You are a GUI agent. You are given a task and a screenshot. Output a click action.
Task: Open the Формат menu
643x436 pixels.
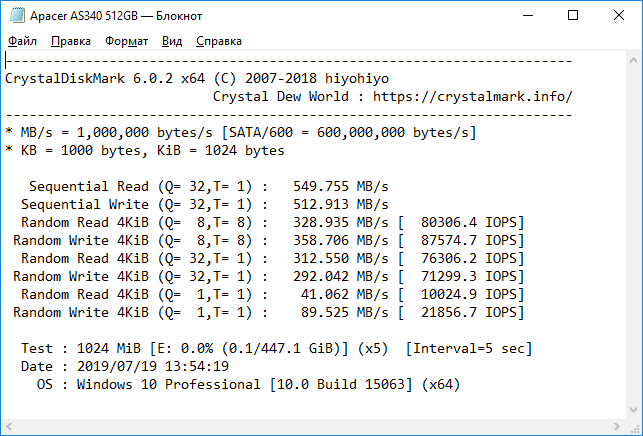click(126, 41)
